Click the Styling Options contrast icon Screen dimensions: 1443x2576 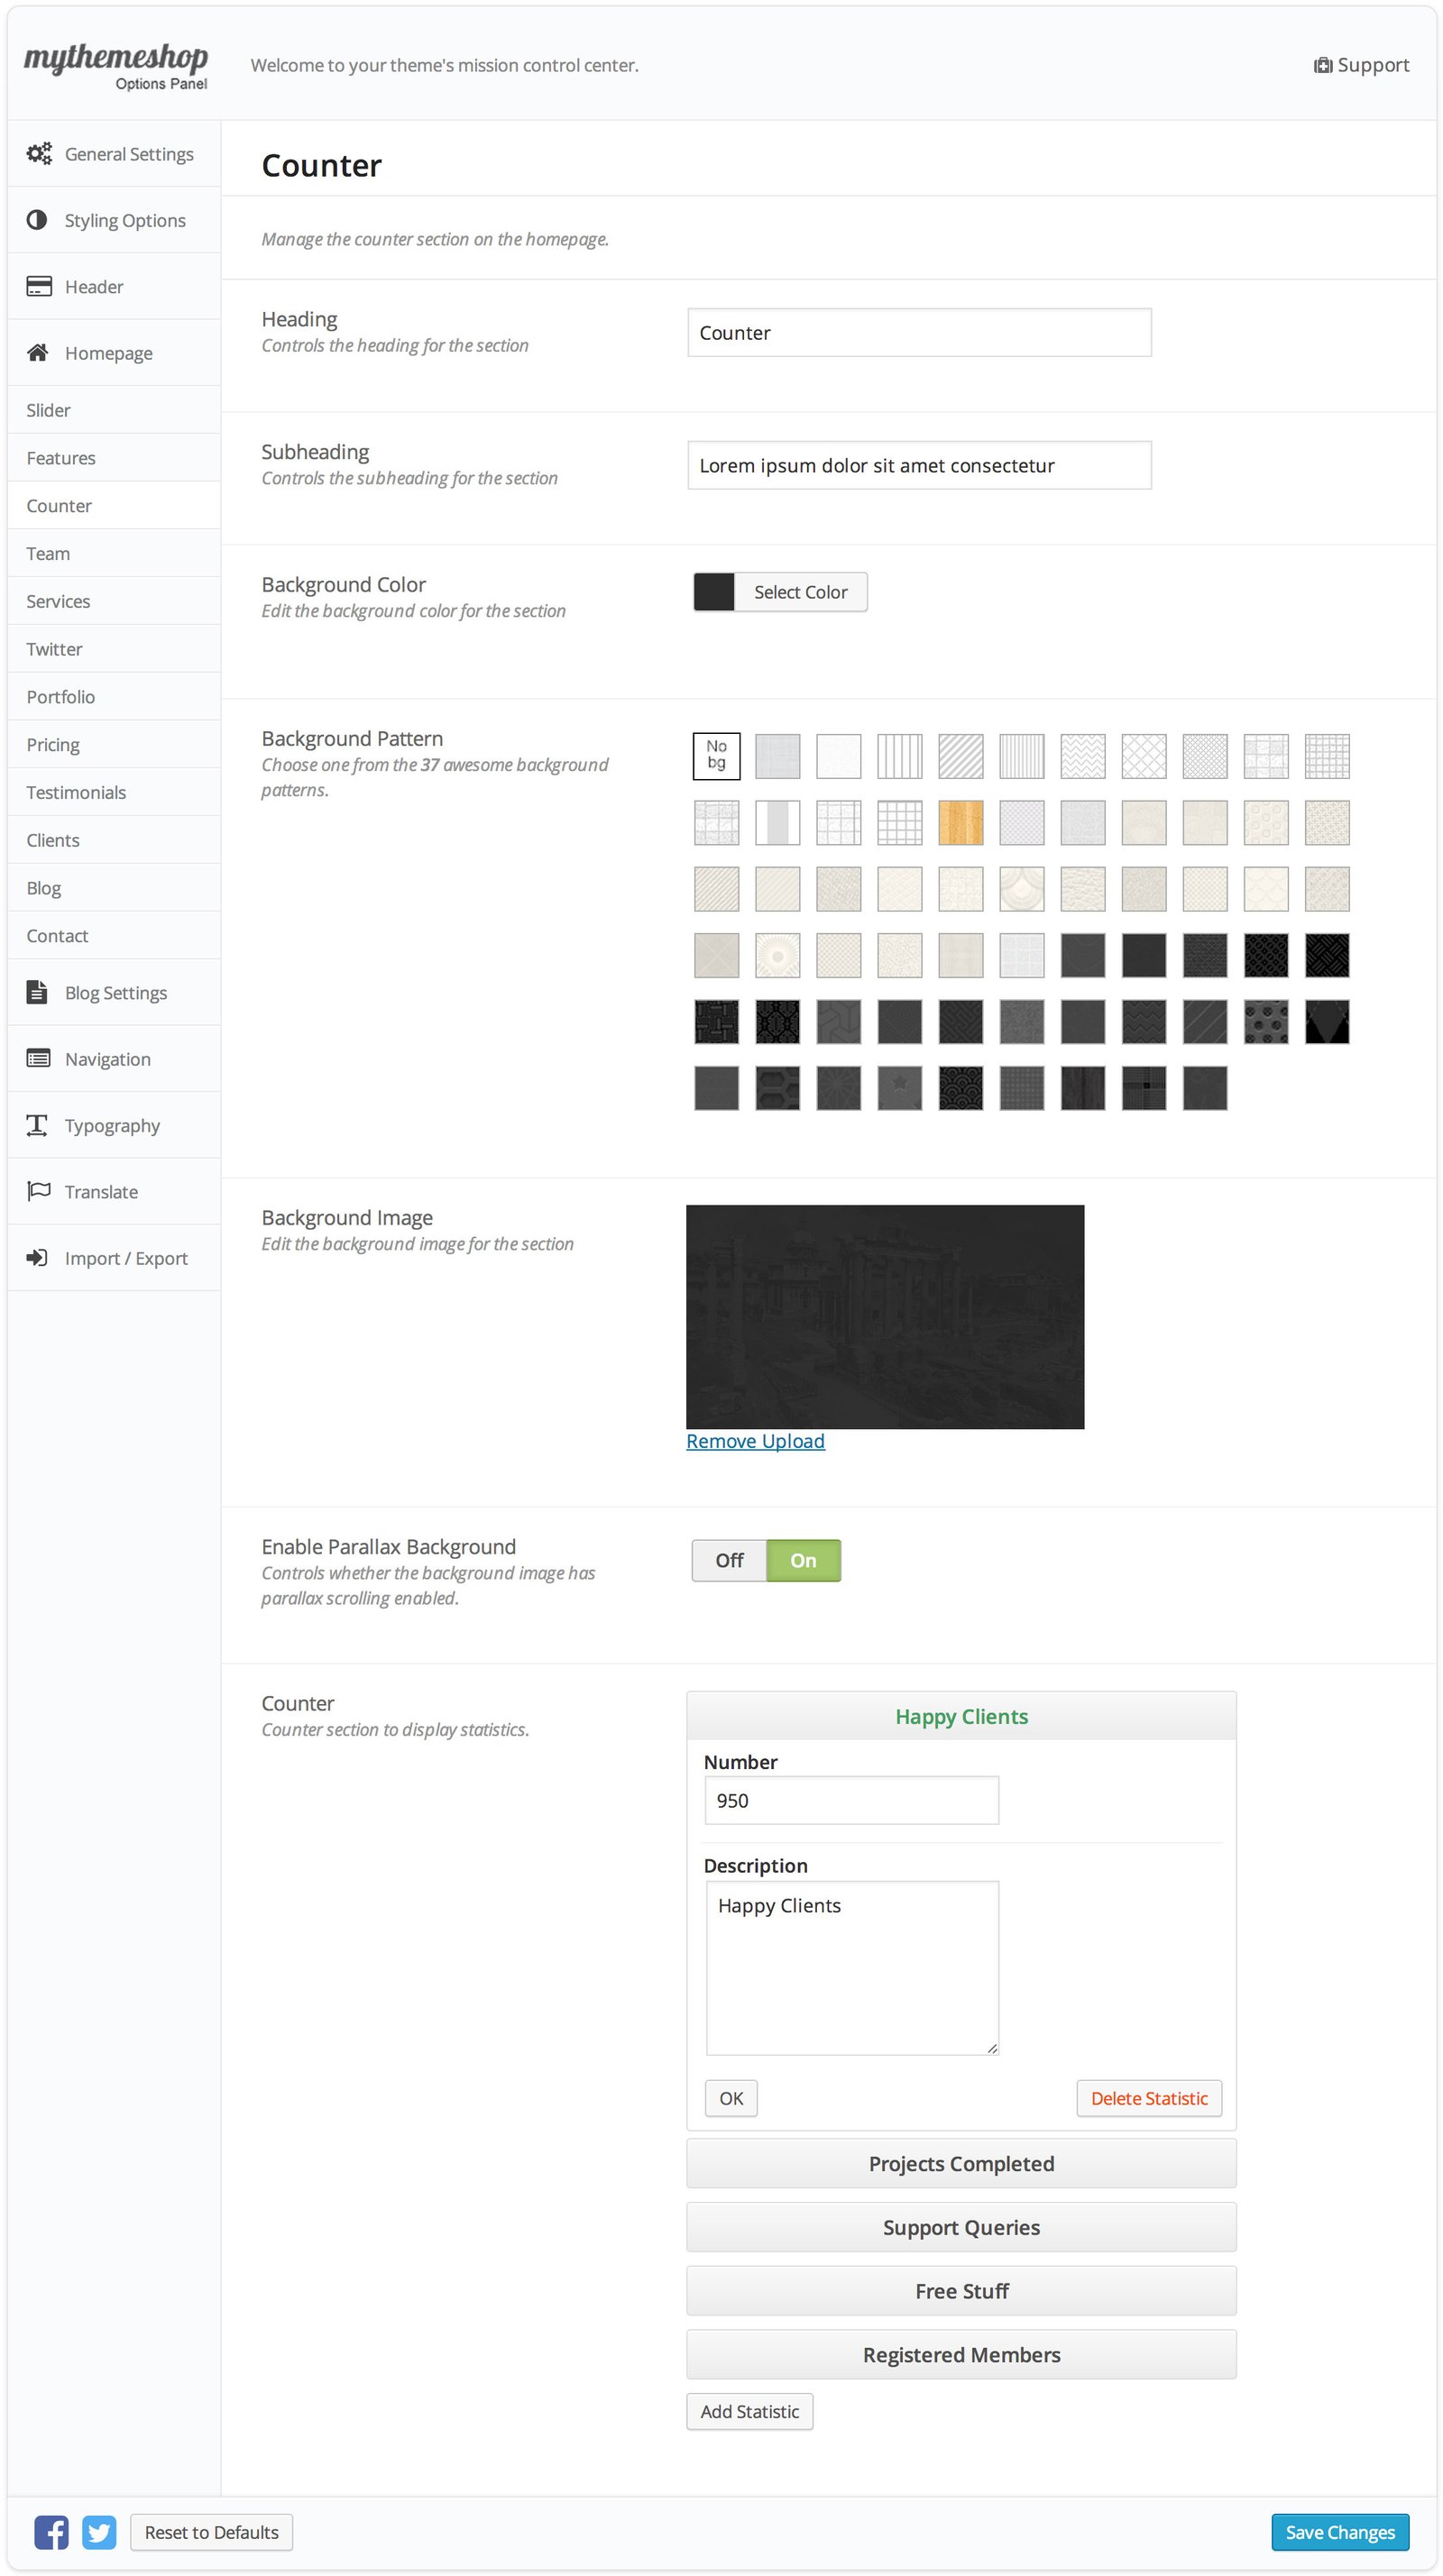point(37,220)
